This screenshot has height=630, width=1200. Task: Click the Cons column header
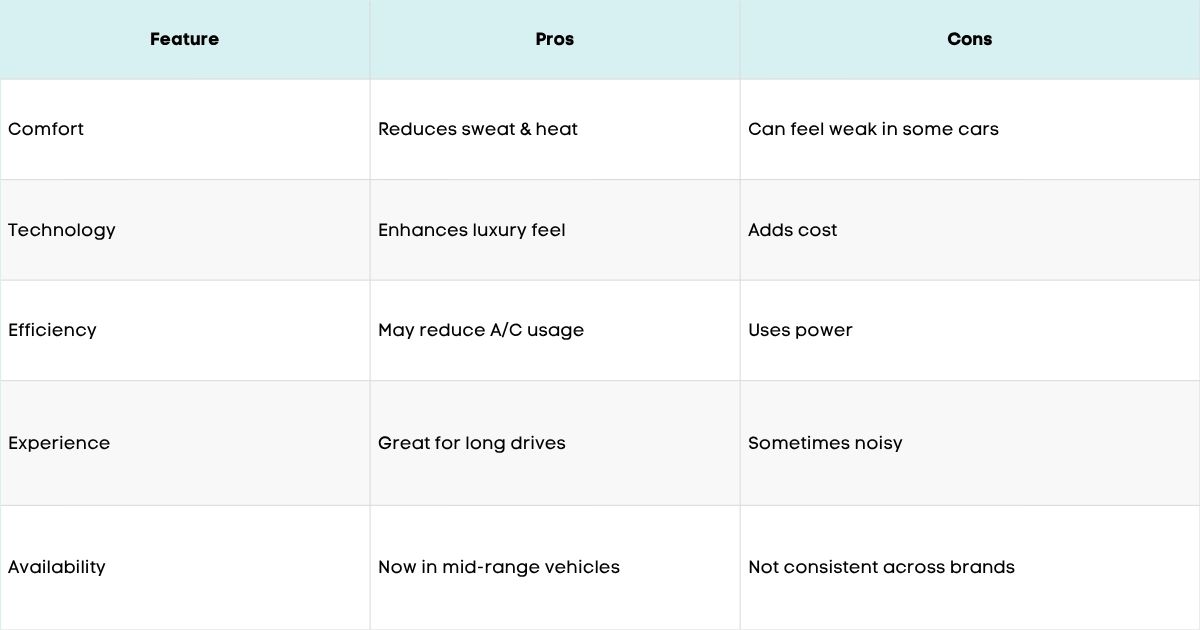click(969, 40)
